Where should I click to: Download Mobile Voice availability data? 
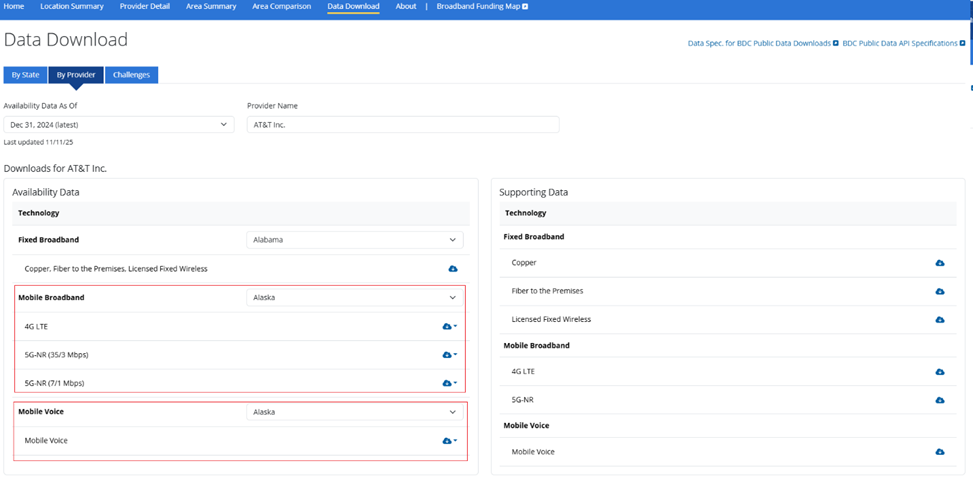click(449, 440)
